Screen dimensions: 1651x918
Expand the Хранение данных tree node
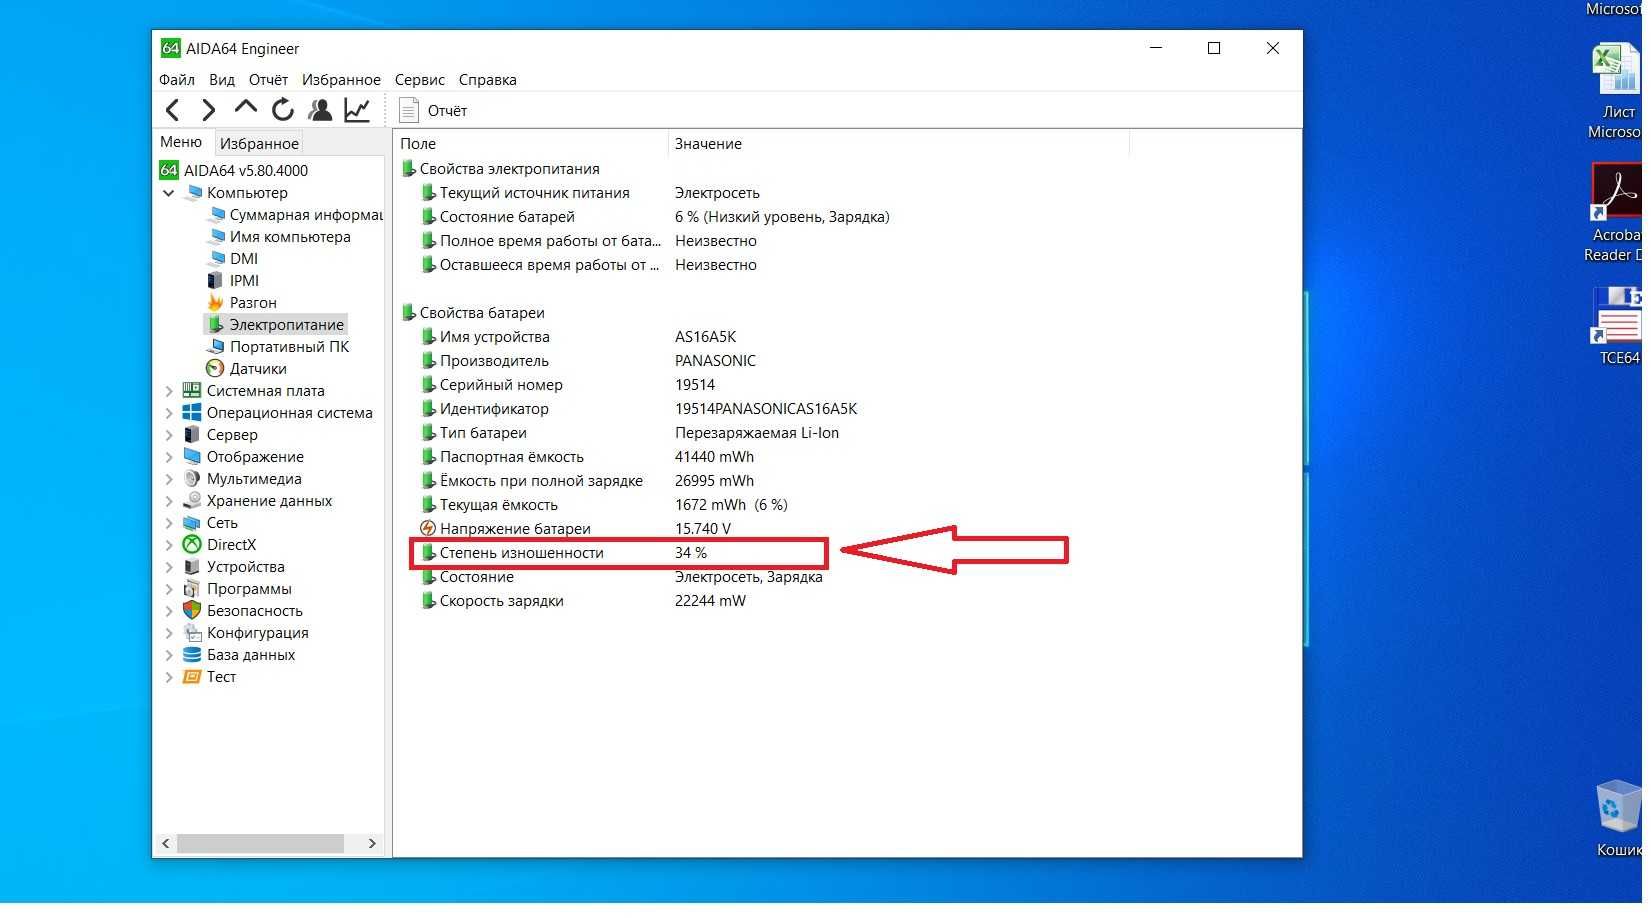pos(168,501)
